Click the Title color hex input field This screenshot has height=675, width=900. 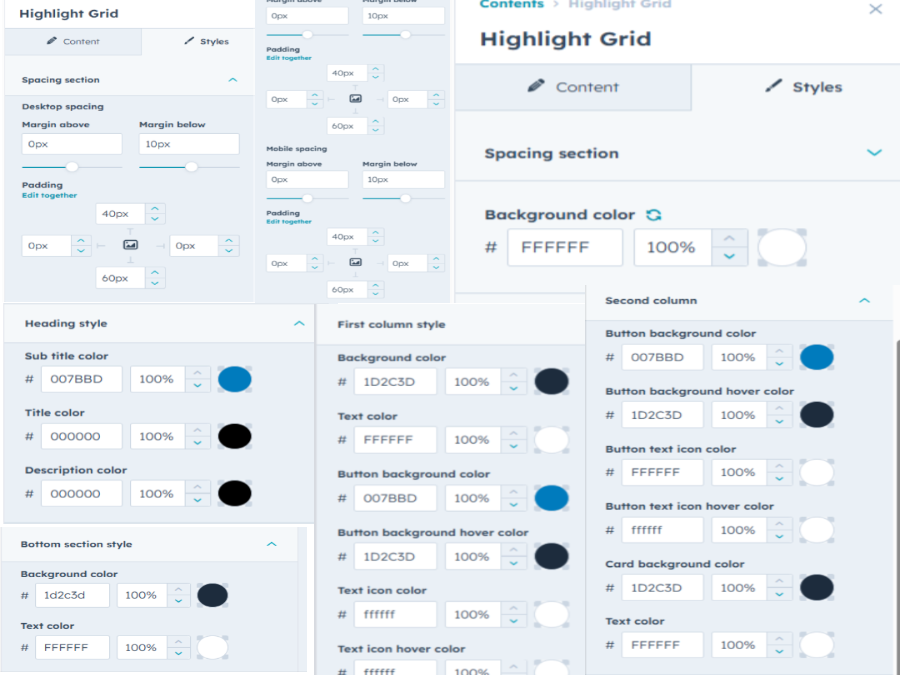coord(82,436)
